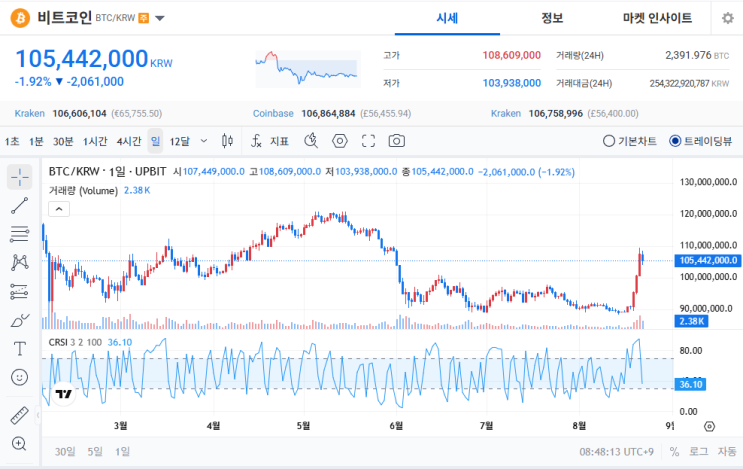Set timeframe to 1초
The image size is (743, 469).
pos(12,141)
